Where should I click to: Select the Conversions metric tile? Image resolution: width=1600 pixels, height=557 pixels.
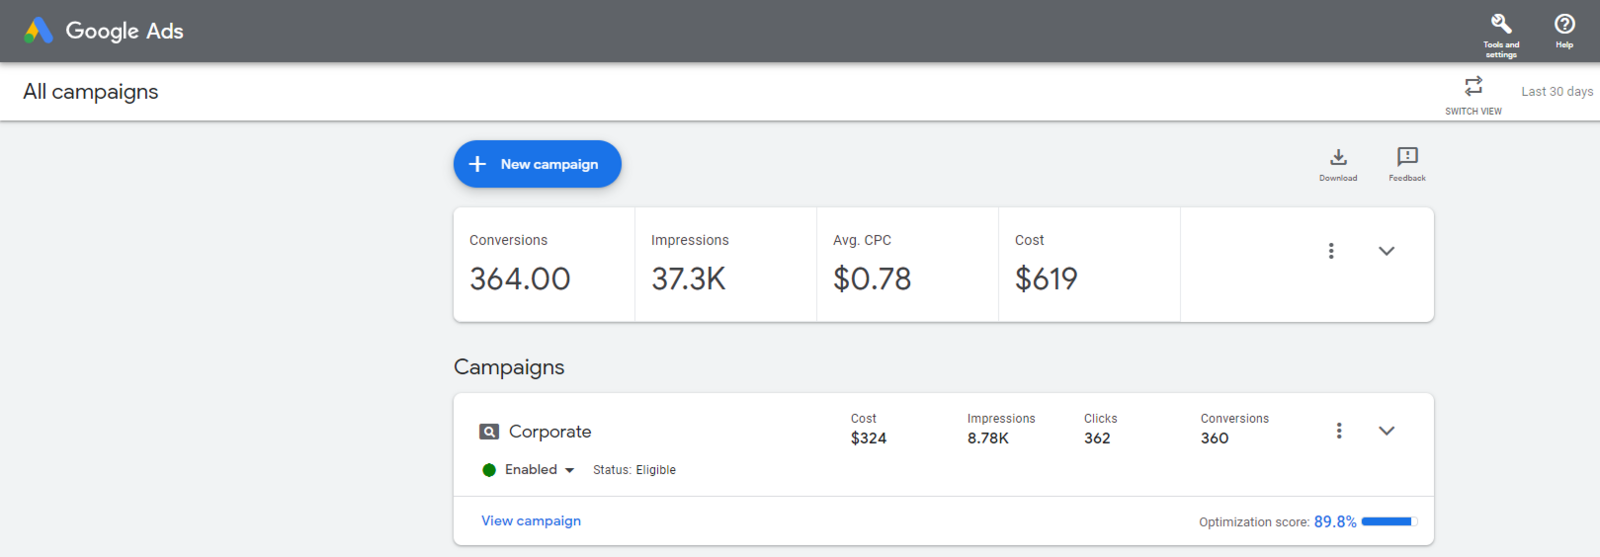pos(544,265)
